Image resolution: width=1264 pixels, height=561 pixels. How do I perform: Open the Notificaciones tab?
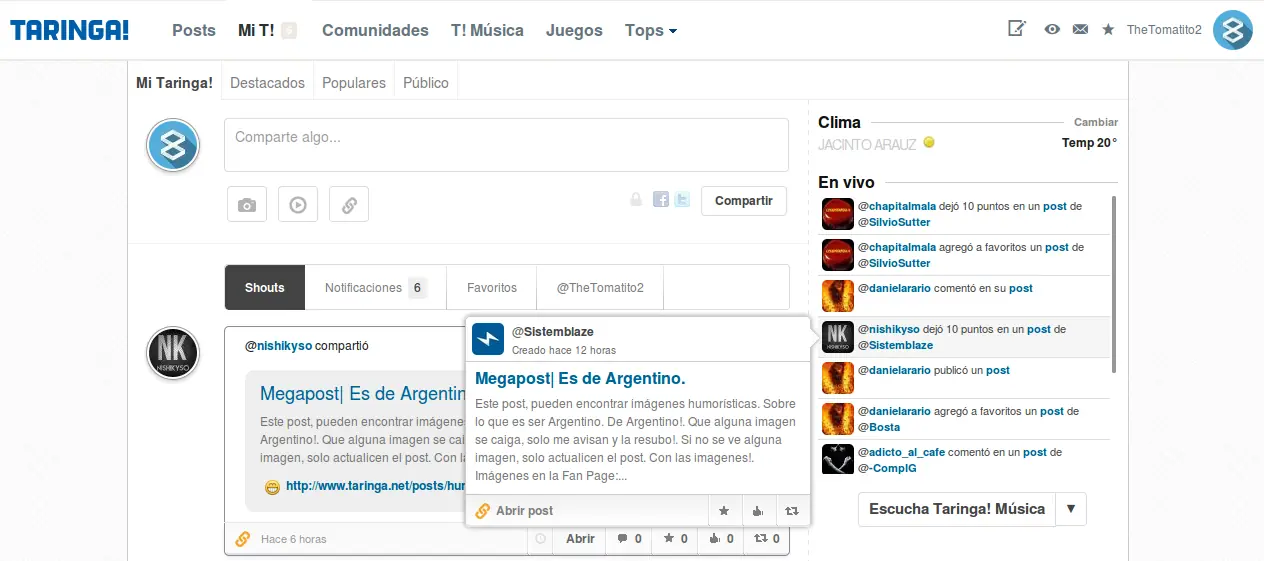click(x=375, y=288)
